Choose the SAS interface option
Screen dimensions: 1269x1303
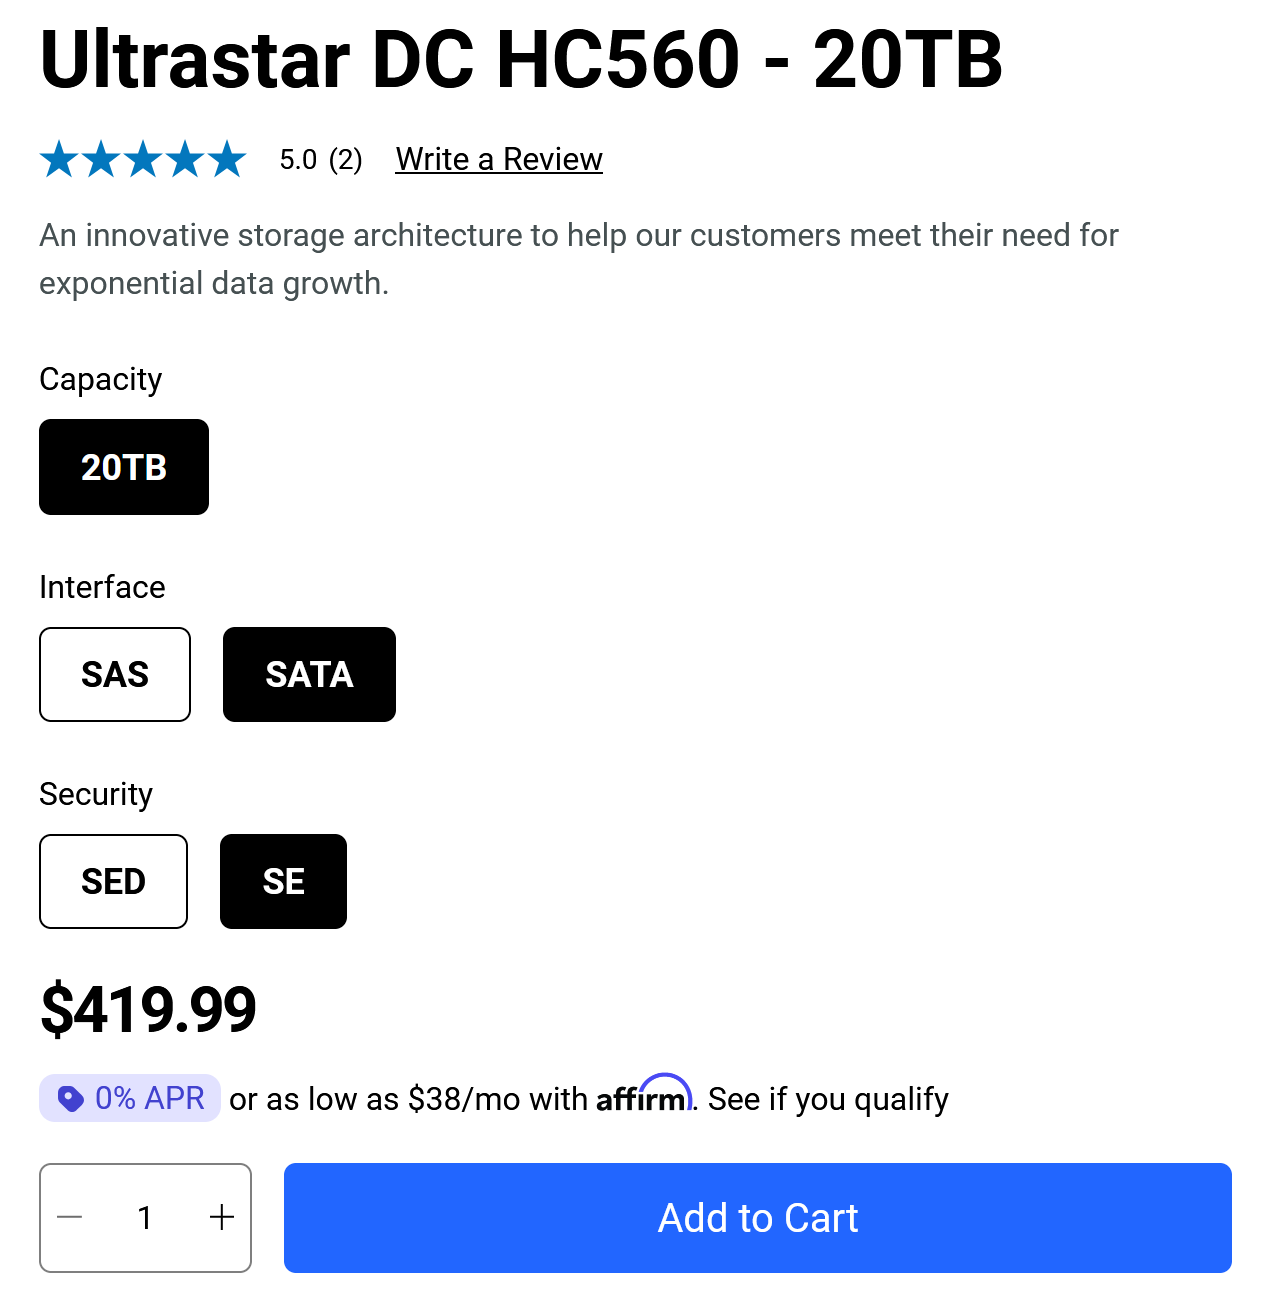(x=115, y=674)
